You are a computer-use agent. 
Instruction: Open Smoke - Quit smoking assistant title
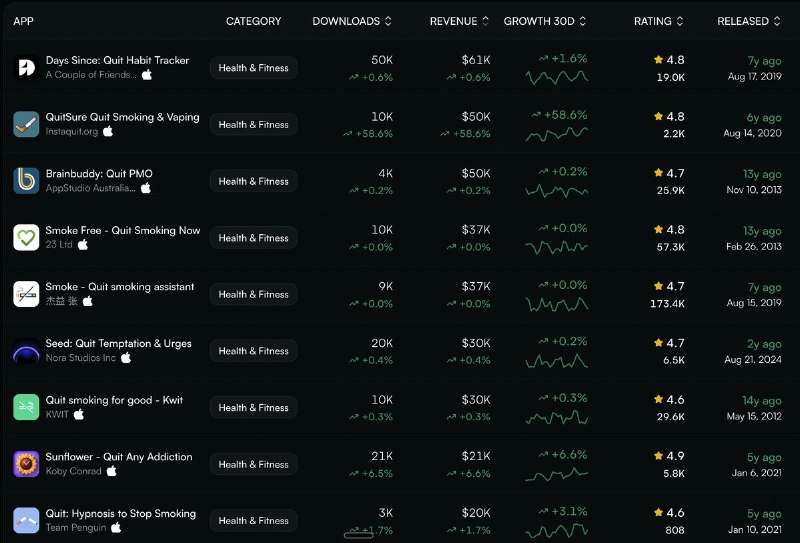pos(120,287)
